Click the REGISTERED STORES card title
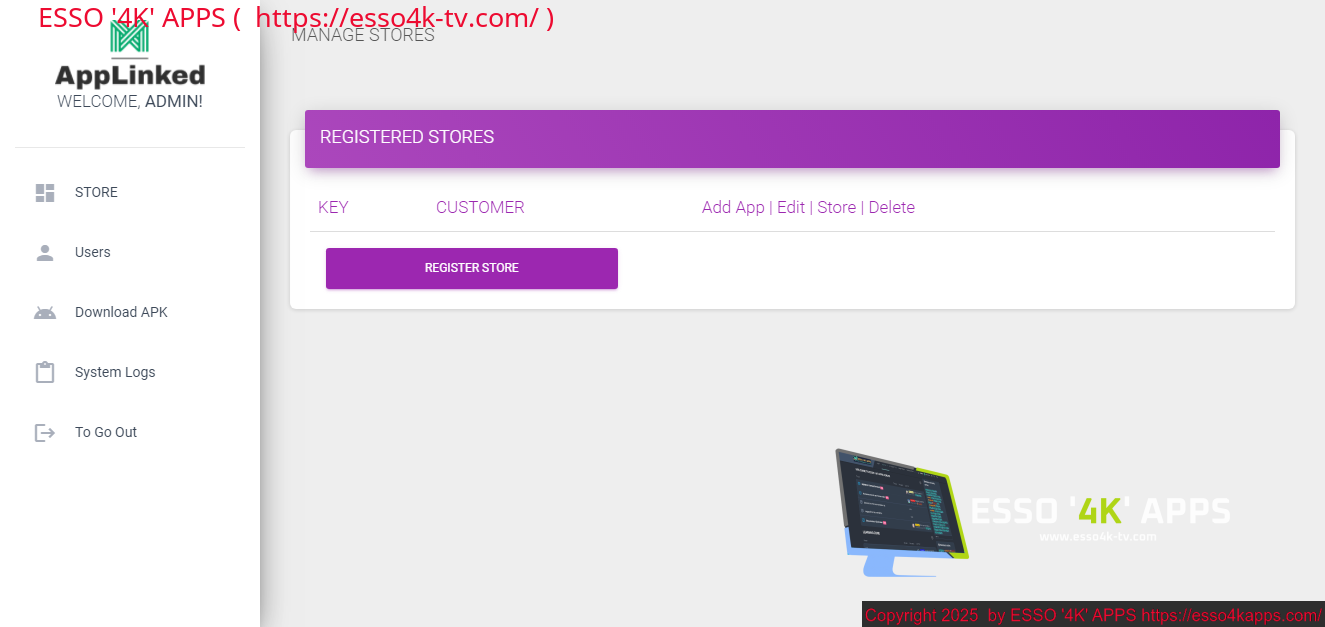Image resolution: width=1325 pixels, height=627 pixels. 407,137
